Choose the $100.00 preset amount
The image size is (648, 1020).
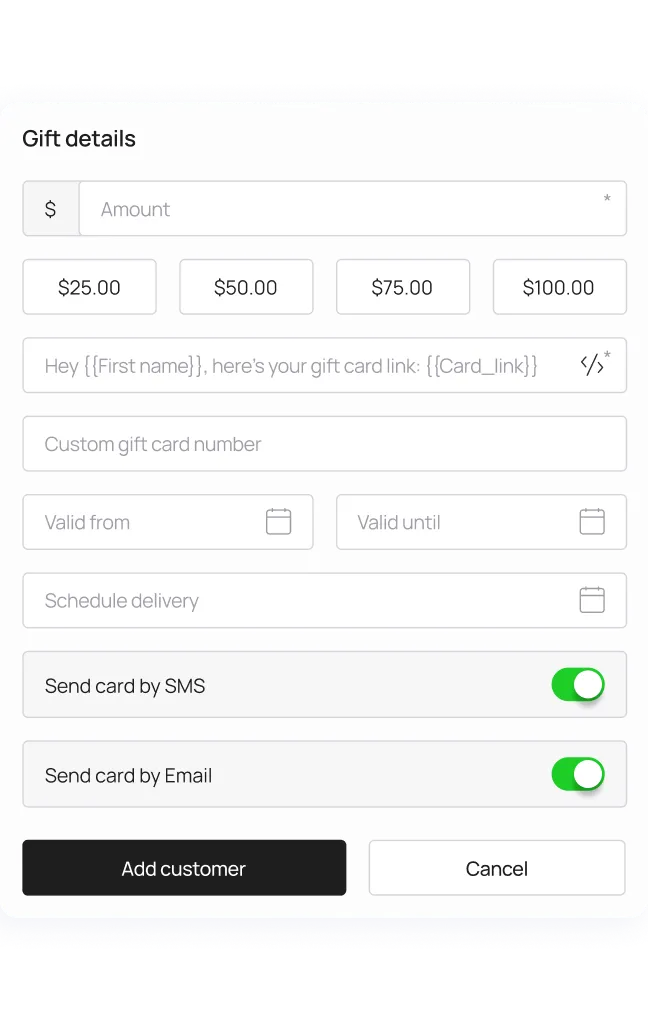560,287
